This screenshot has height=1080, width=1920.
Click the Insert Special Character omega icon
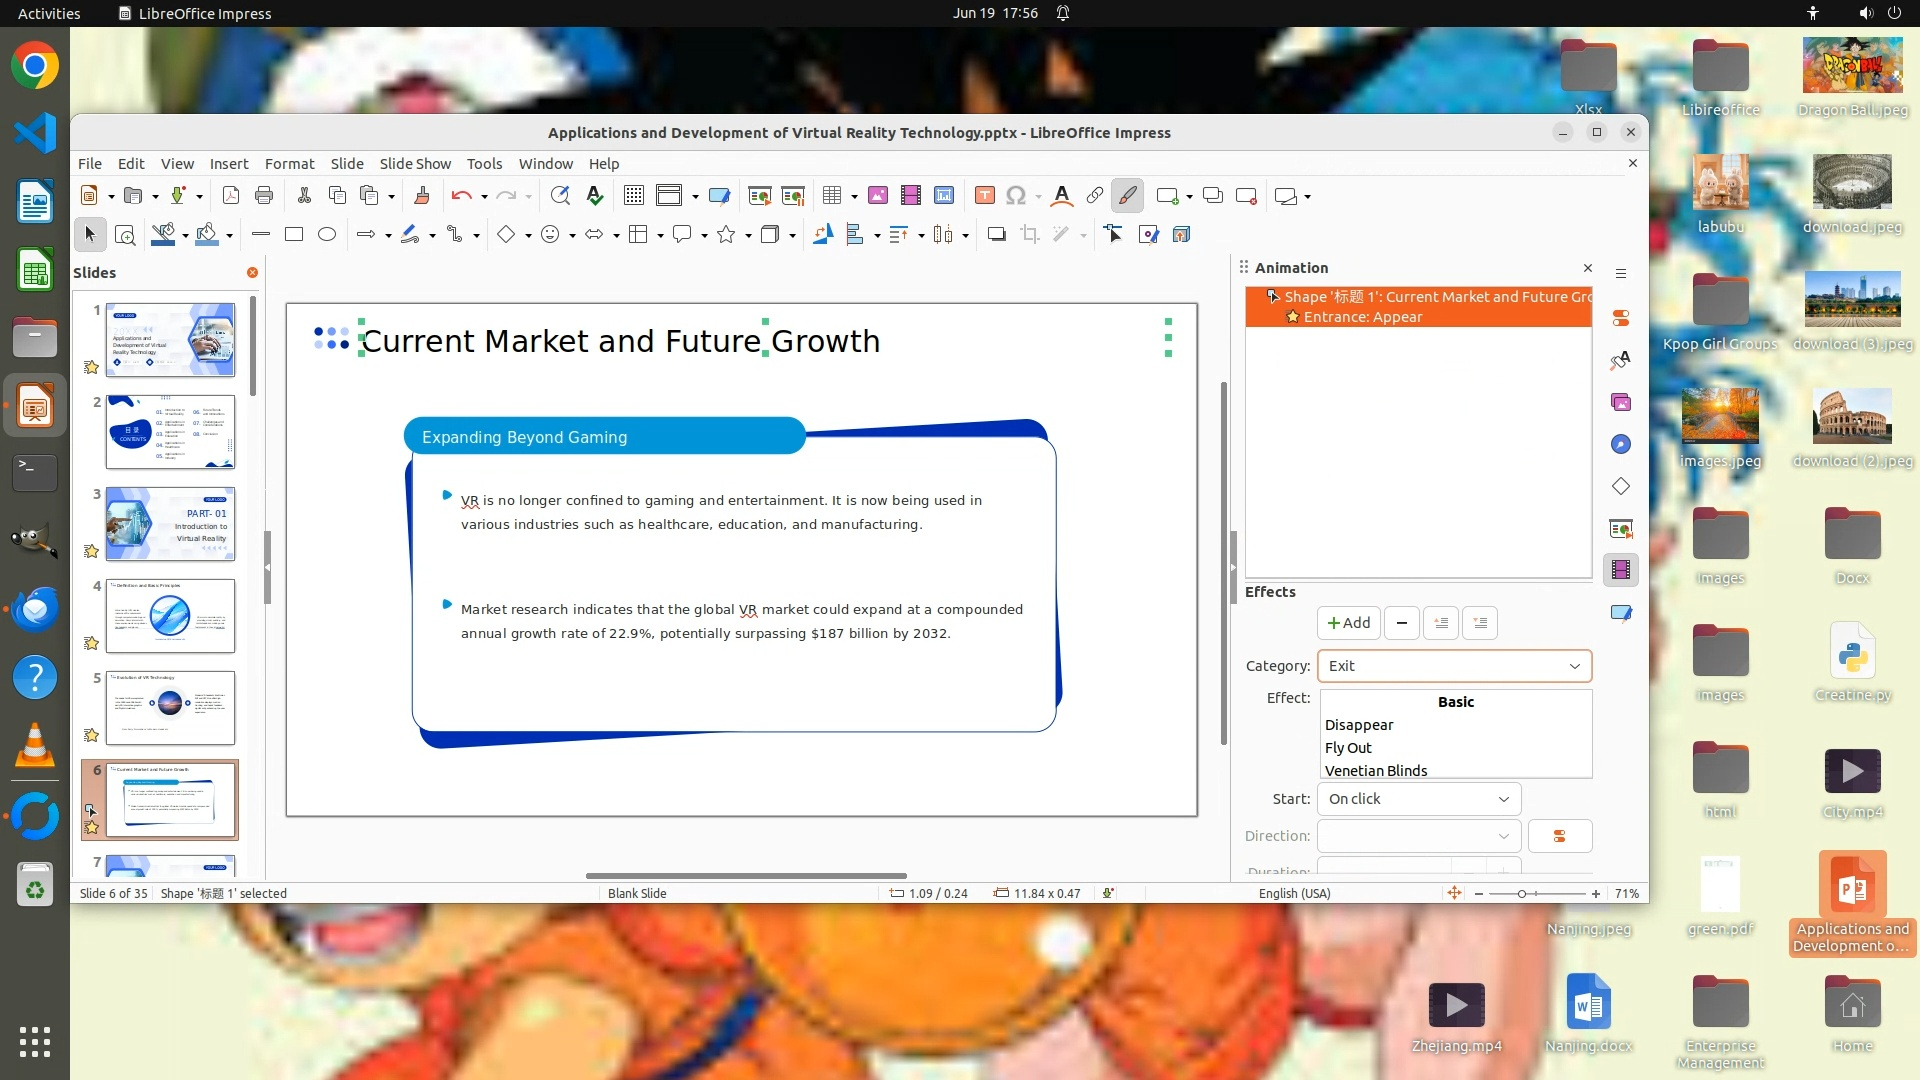1015,196
